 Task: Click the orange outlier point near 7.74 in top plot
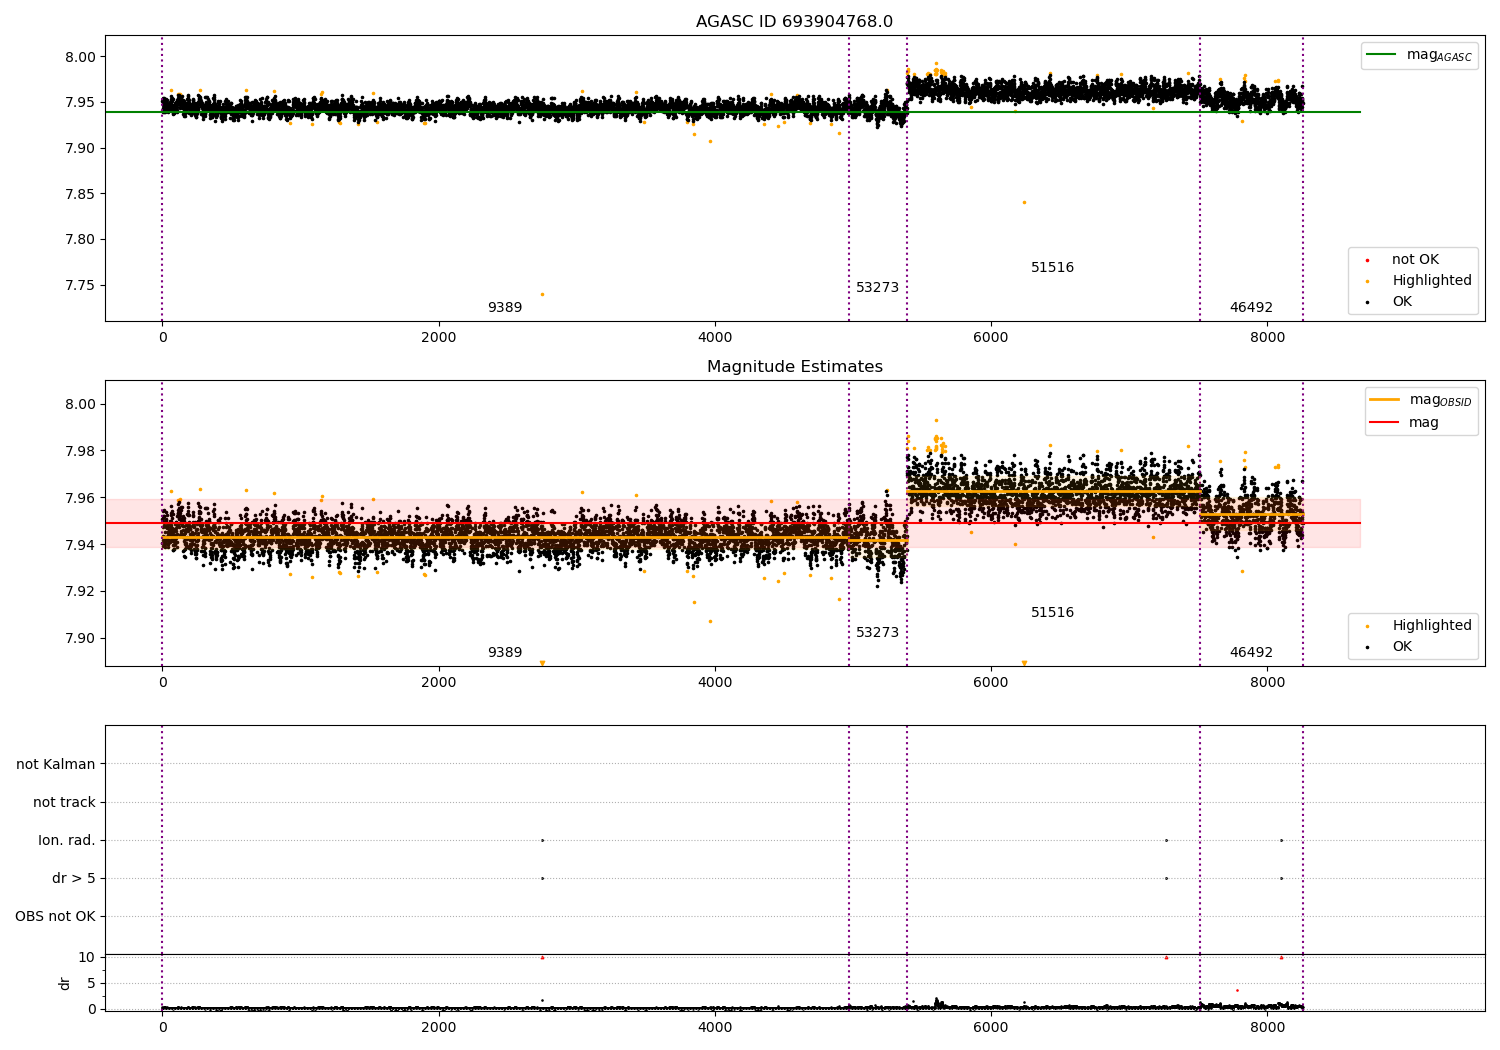542,294
